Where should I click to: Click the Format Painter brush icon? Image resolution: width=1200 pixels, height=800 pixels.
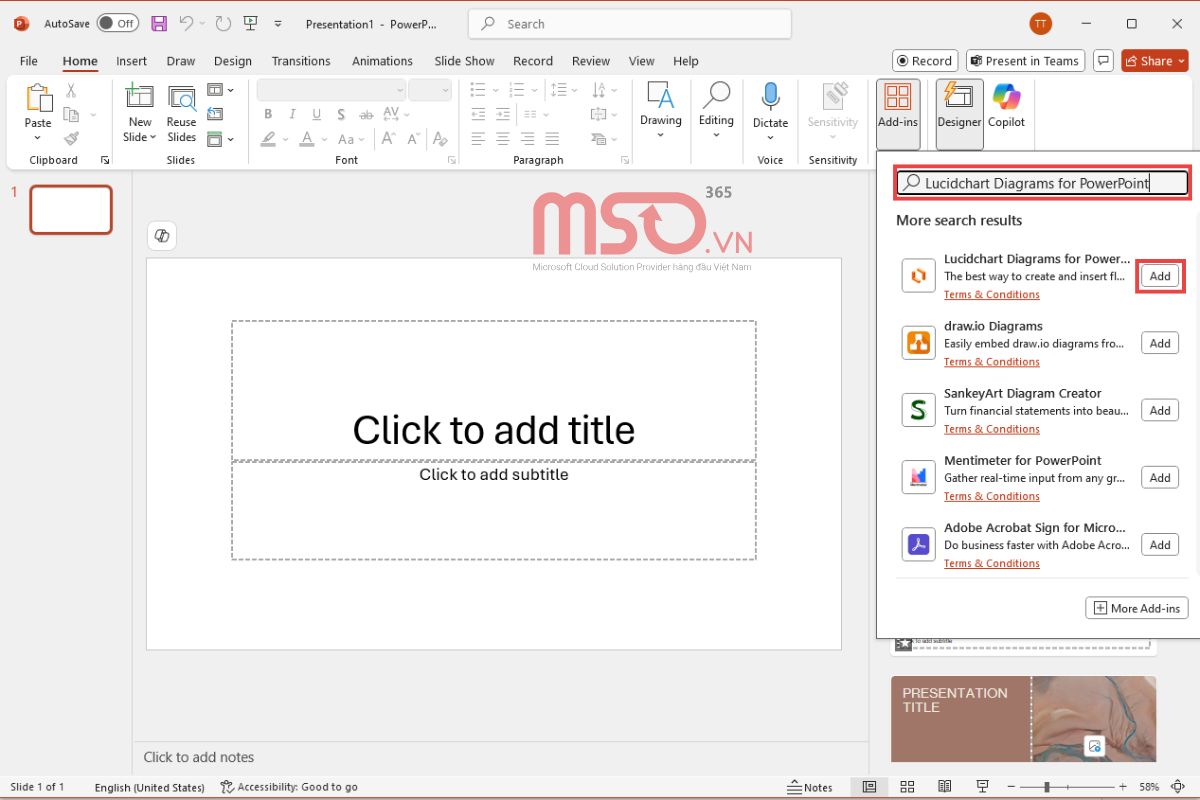(x=71, y=139)
